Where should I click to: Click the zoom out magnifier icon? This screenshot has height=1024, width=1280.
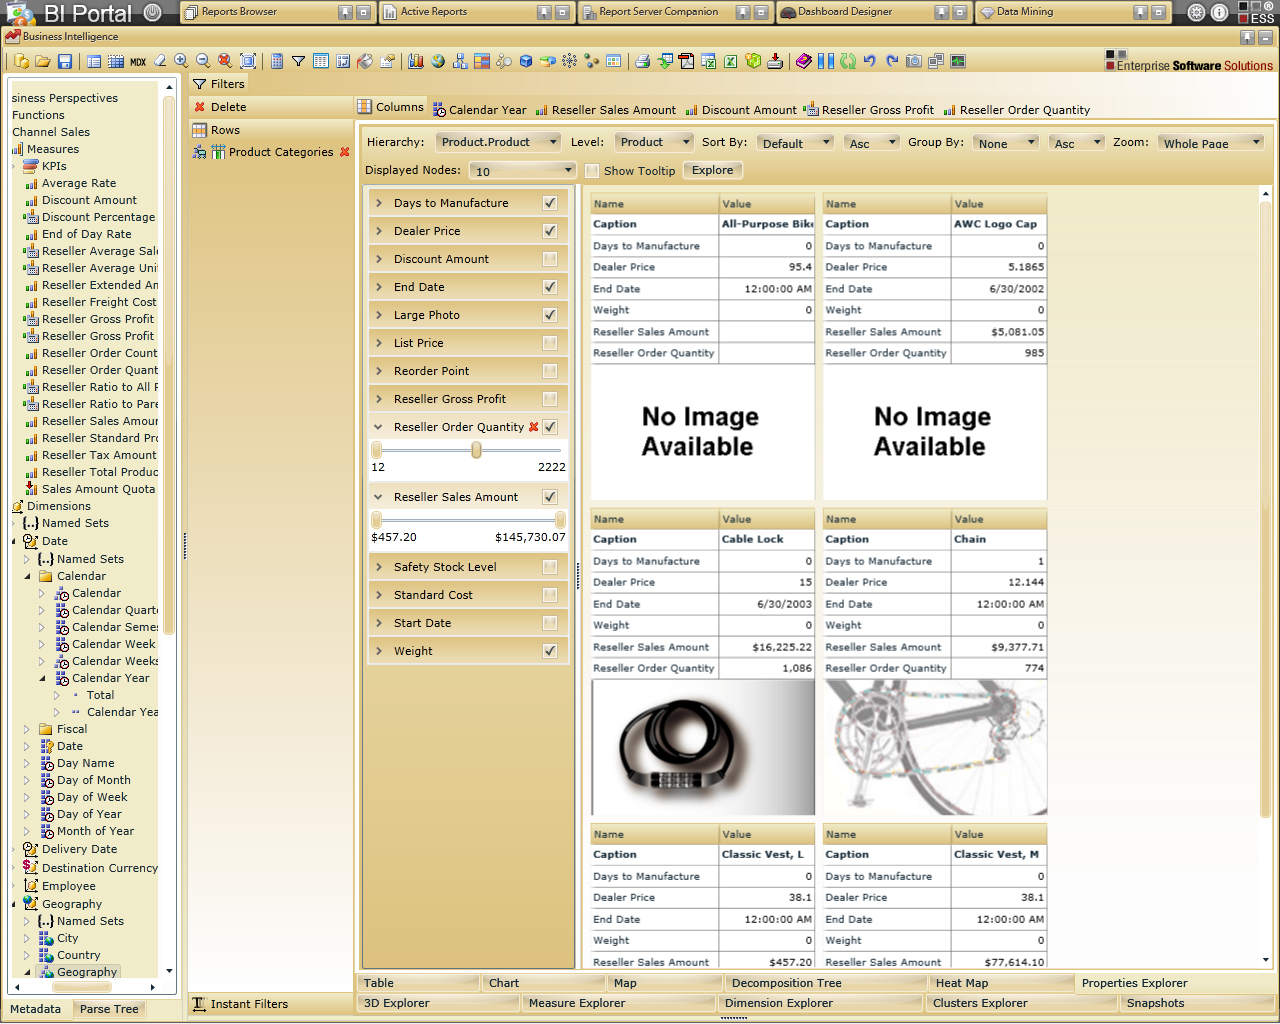(x=203, y=61)
